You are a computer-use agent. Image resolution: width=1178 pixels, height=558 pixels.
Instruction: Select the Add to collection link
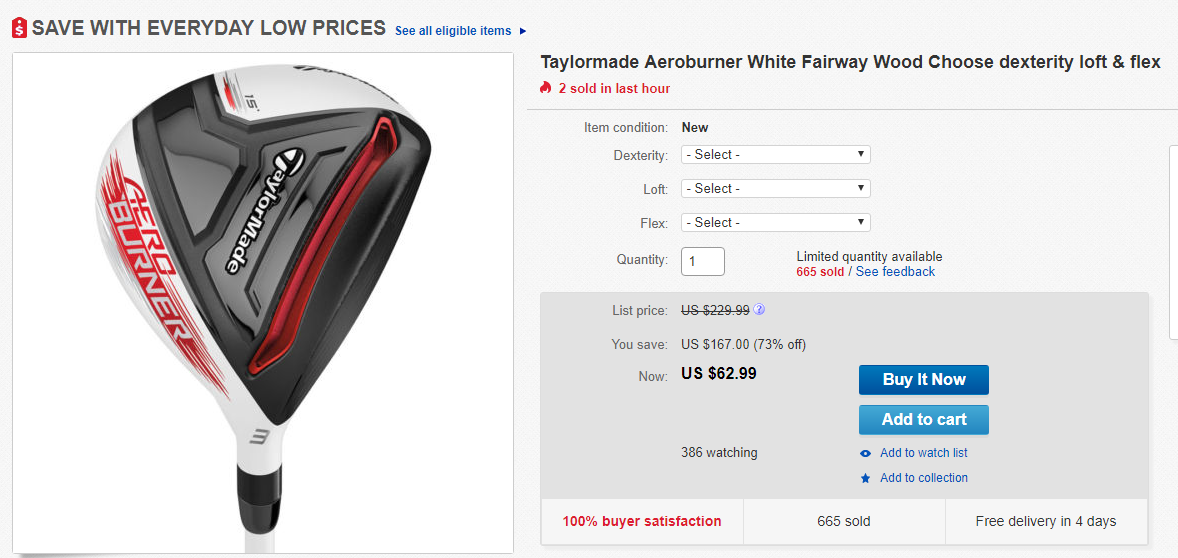click(923, 478)
